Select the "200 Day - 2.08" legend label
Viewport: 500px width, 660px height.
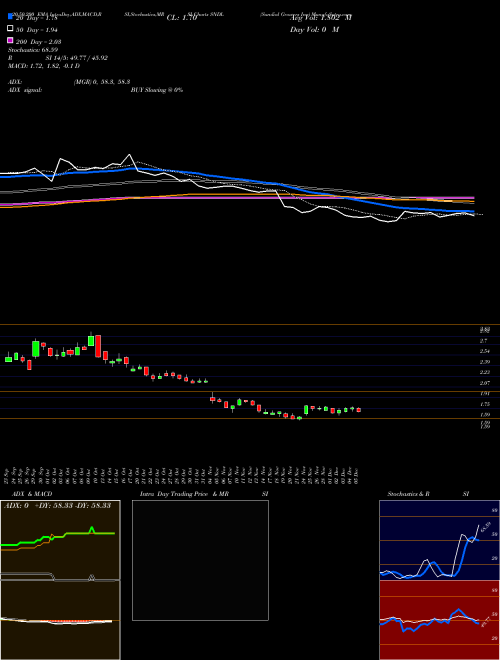tap(38, 41)
